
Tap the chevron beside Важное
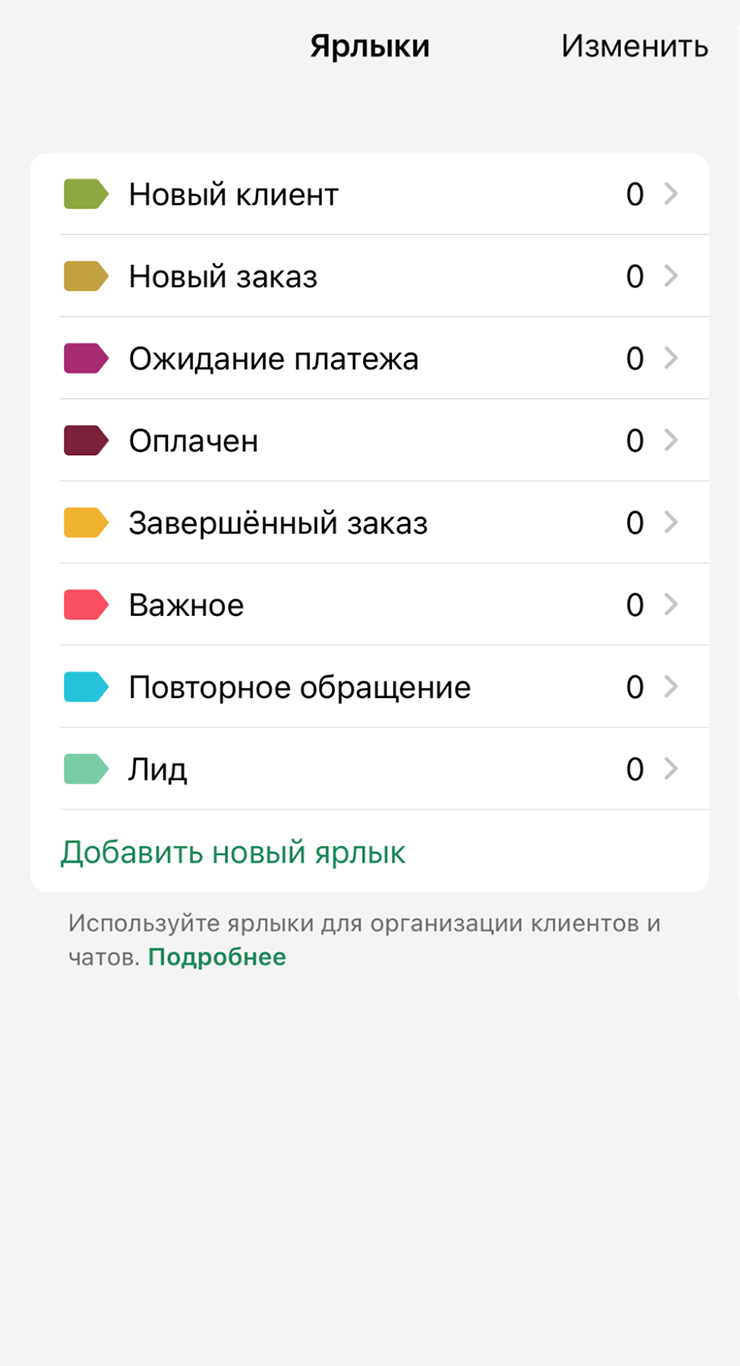click(671, 604)
